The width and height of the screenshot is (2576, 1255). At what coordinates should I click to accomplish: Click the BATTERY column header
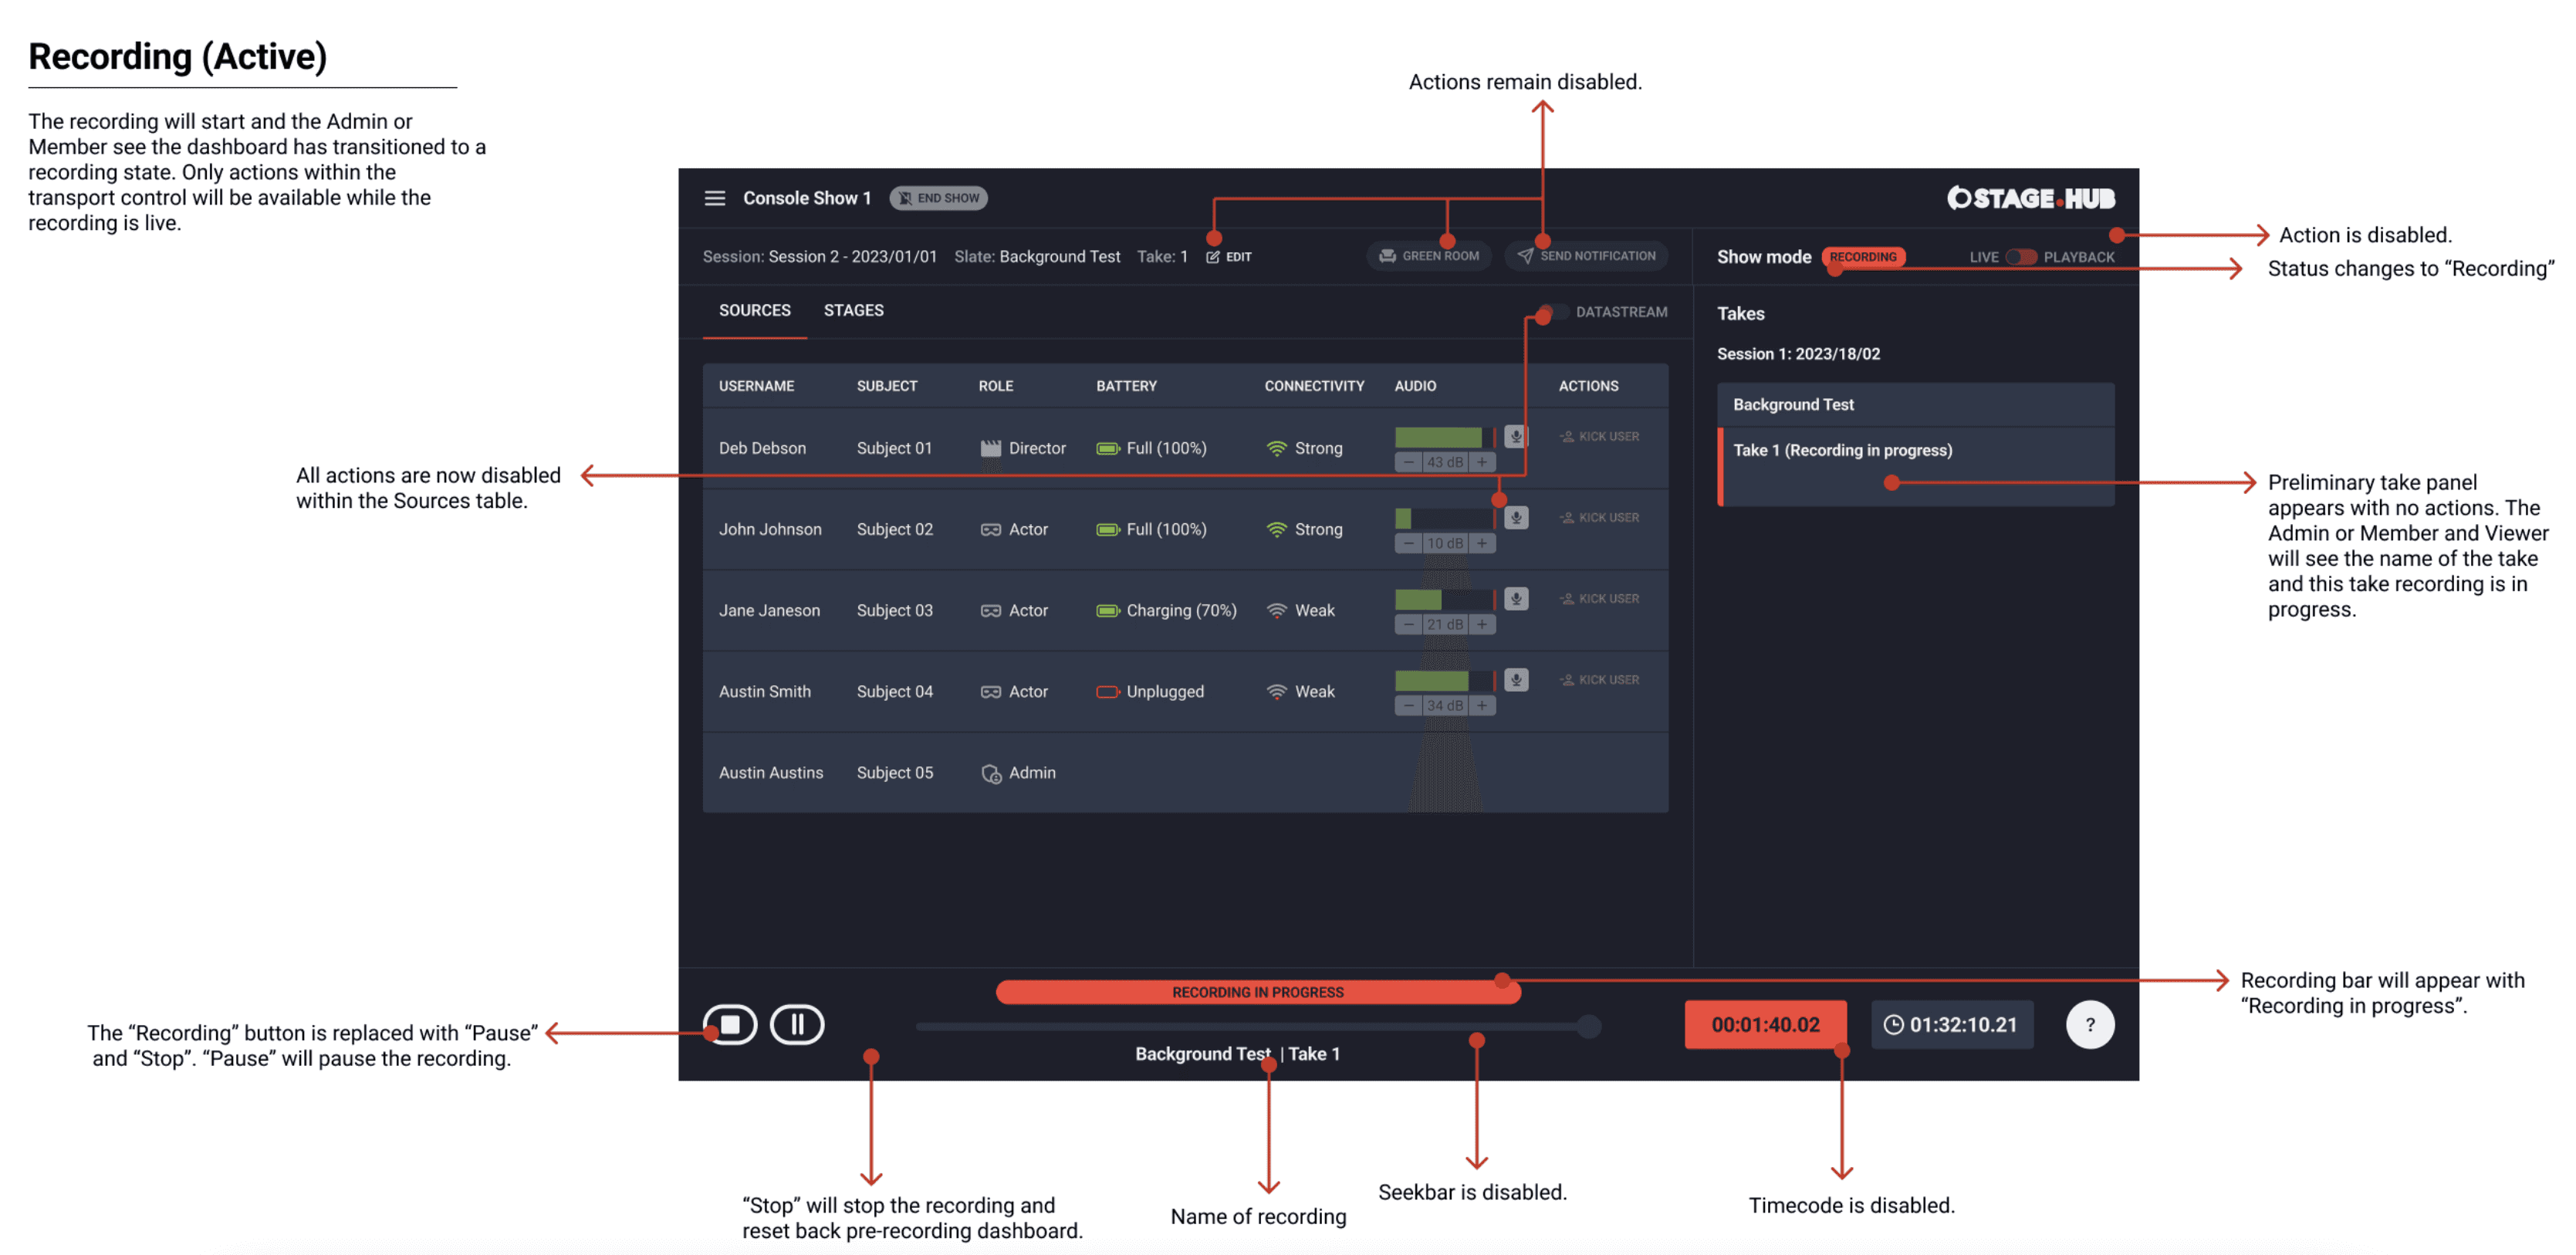[x=1126, y=386]
